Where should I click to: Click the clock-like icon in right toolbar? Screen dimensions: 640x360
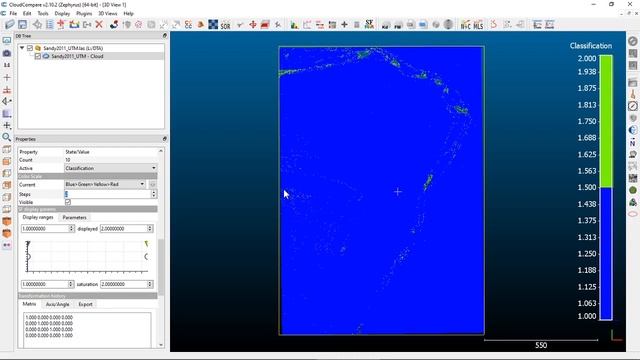[x=633, y=106]
